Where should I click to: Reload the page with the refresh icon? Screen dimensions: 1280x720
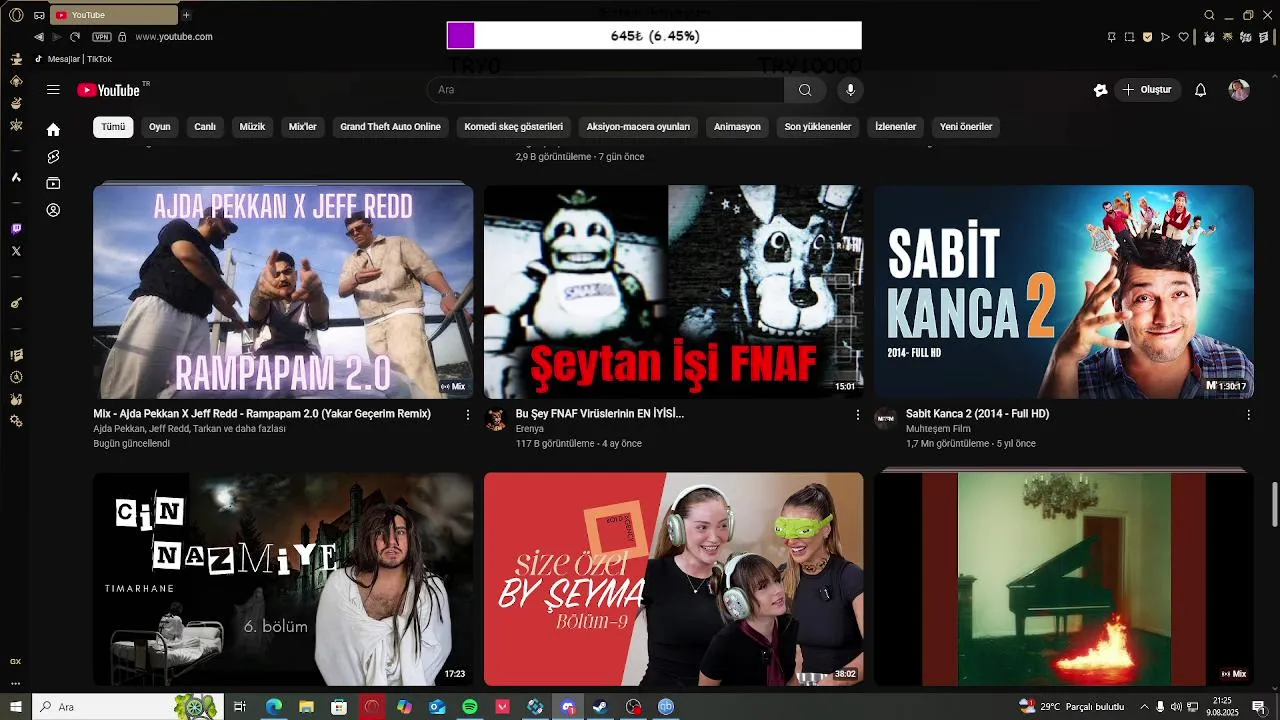coord(75,37)
